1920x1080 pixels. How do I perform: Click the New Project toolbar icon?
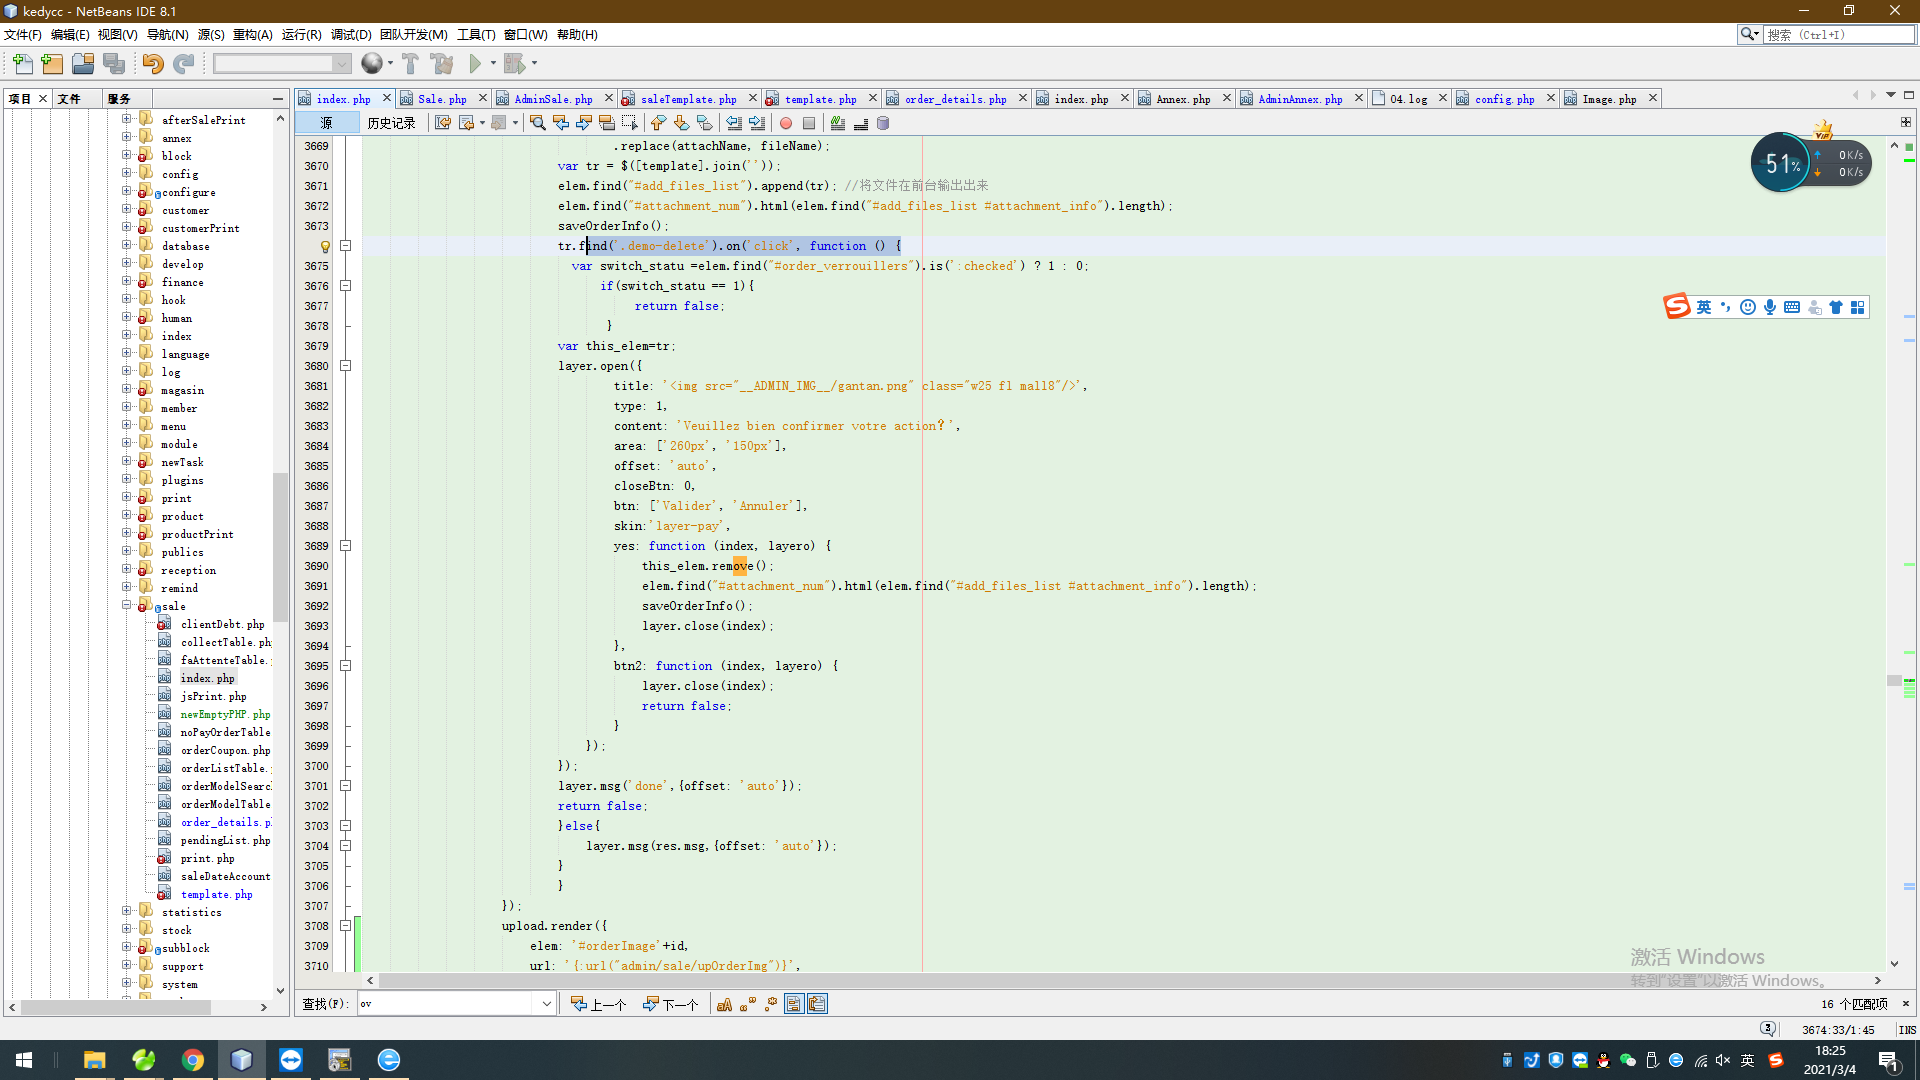[x=52, y=64]
